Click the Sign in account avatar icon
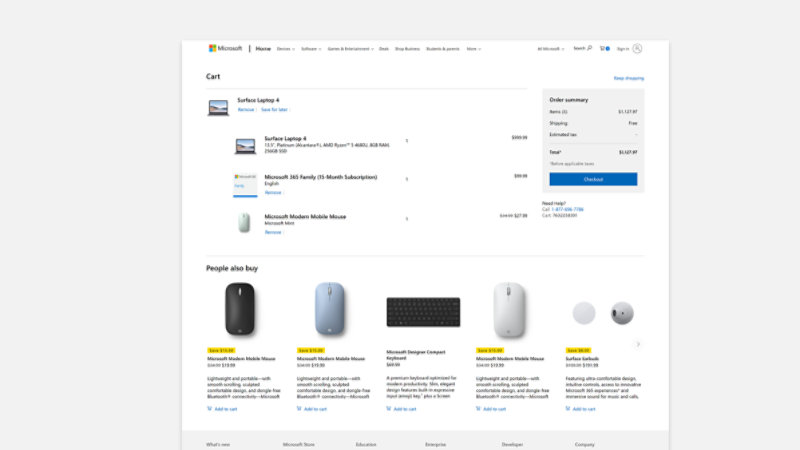This screenshot has height=450, width=800. click(x=637, y=48)
